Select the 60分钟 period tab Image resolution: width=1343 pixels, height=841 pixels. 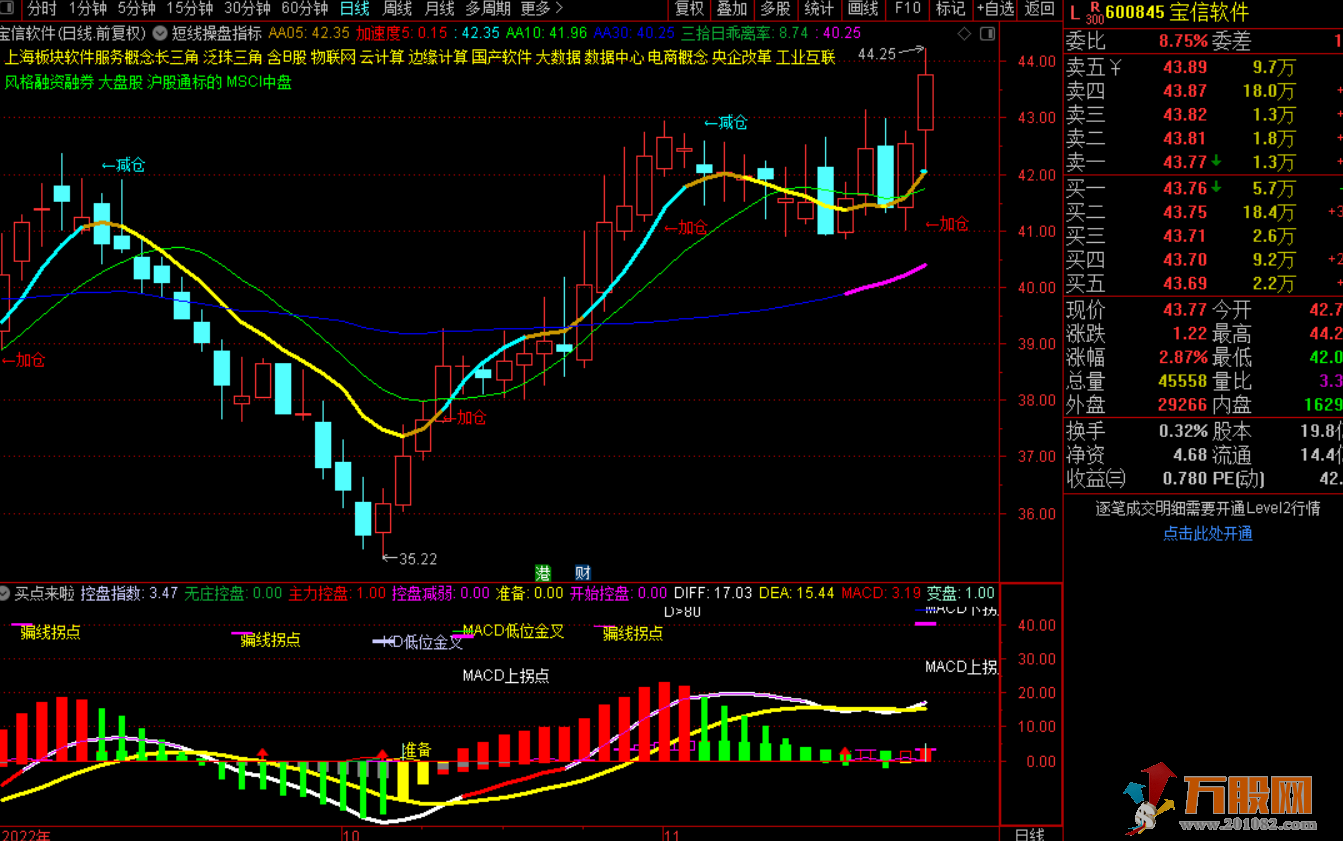(304, 9)
